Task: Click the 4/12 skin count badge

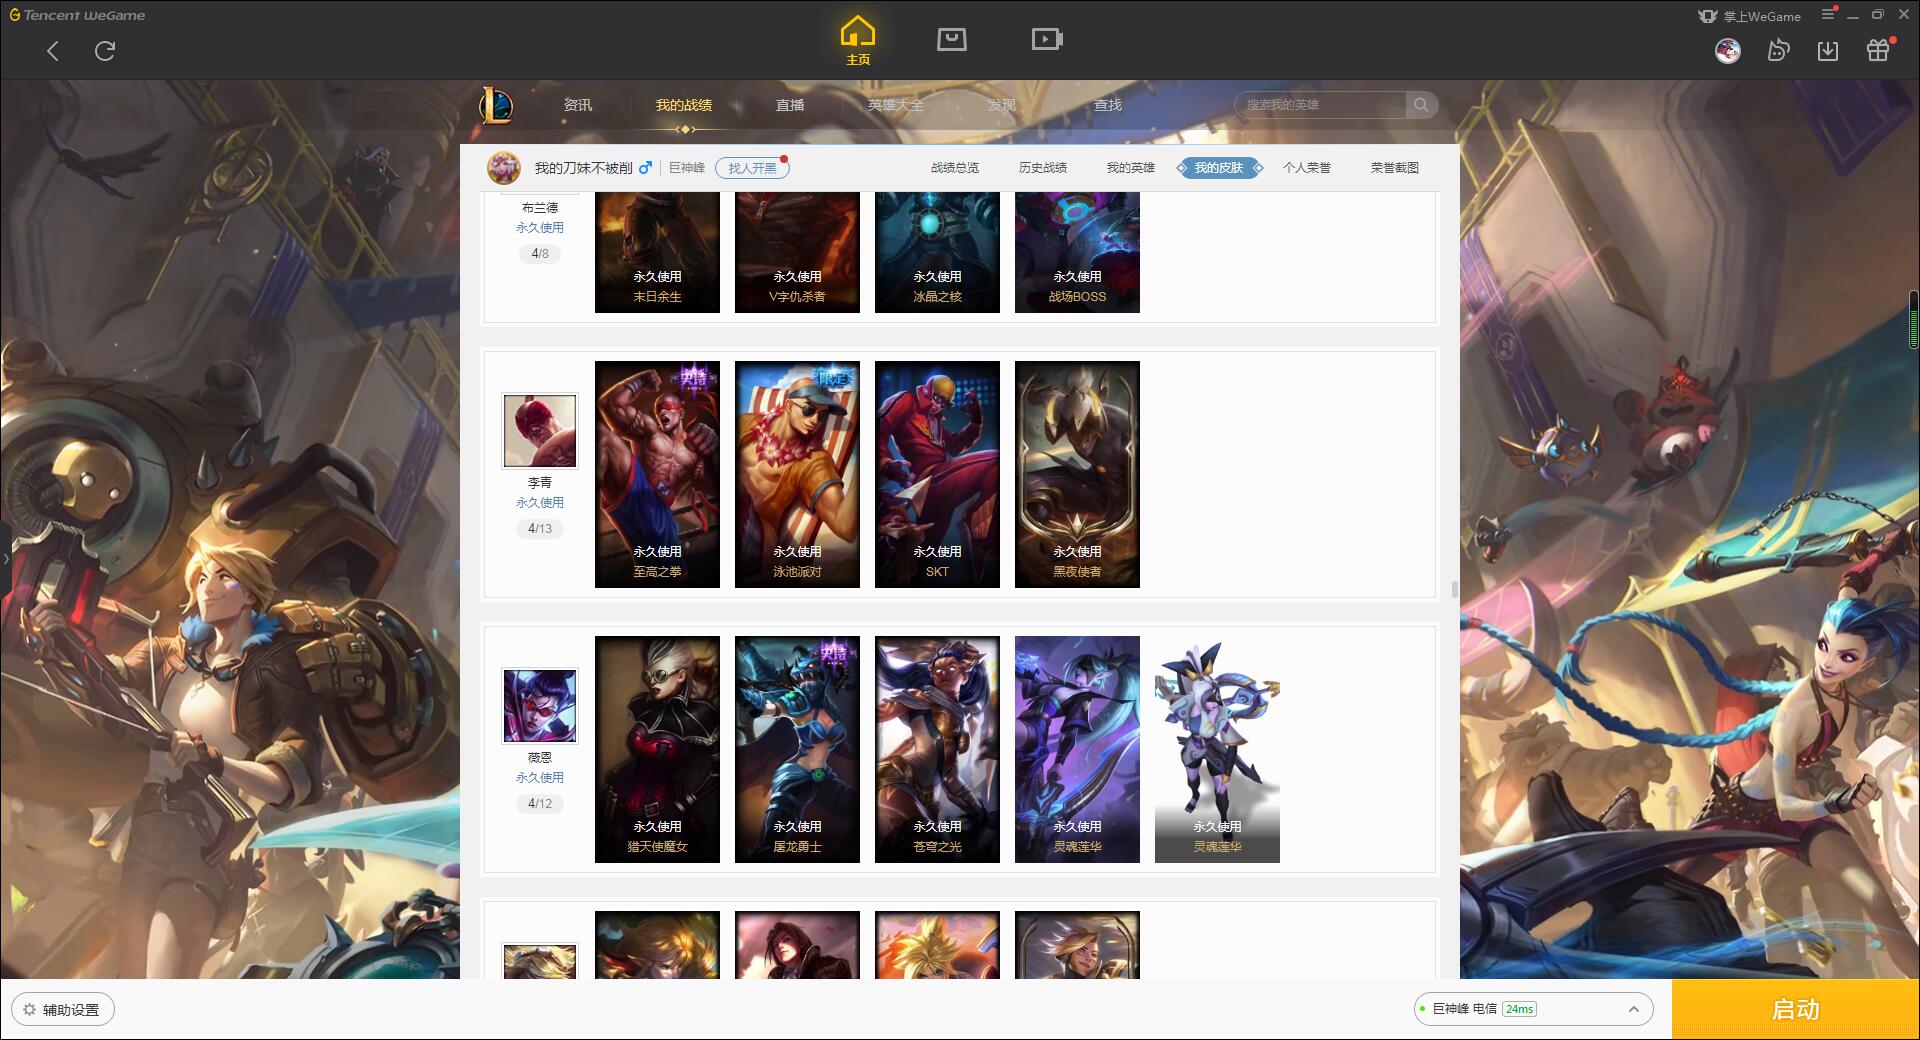Action: pos(540,803)
